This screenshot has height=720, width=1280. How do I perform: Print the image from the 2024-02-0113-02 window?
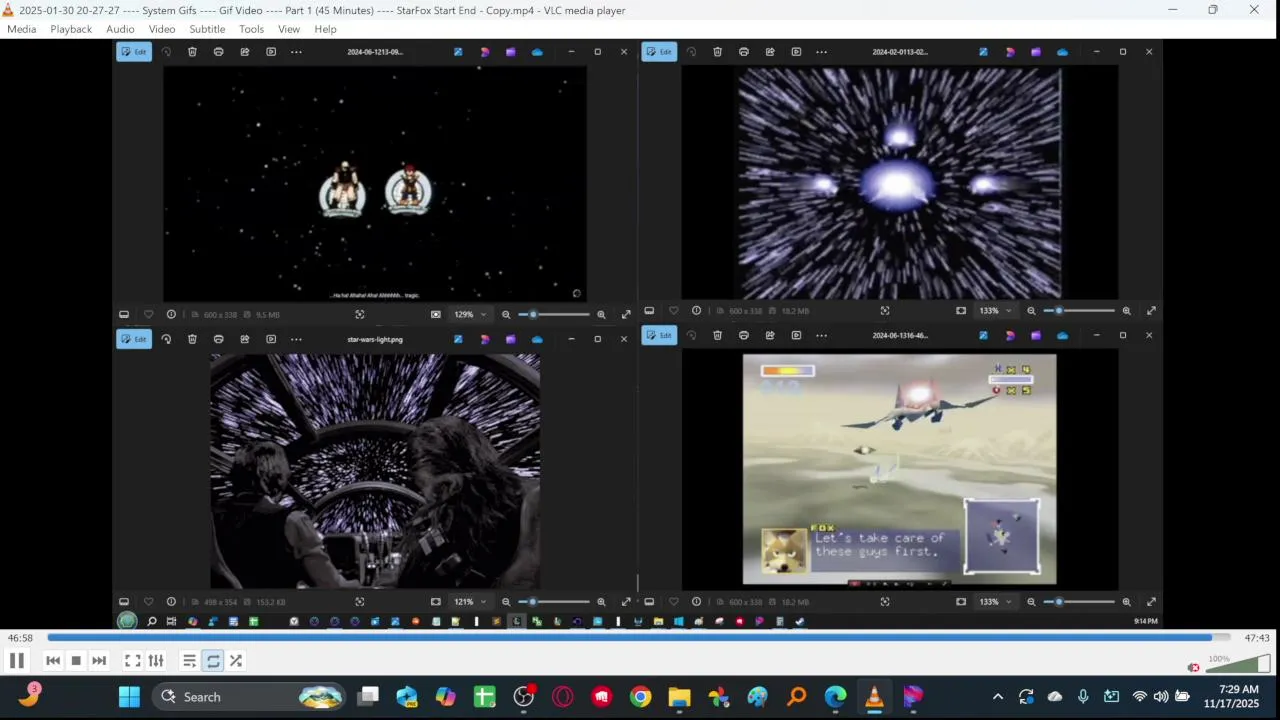[x=743, y=52]
